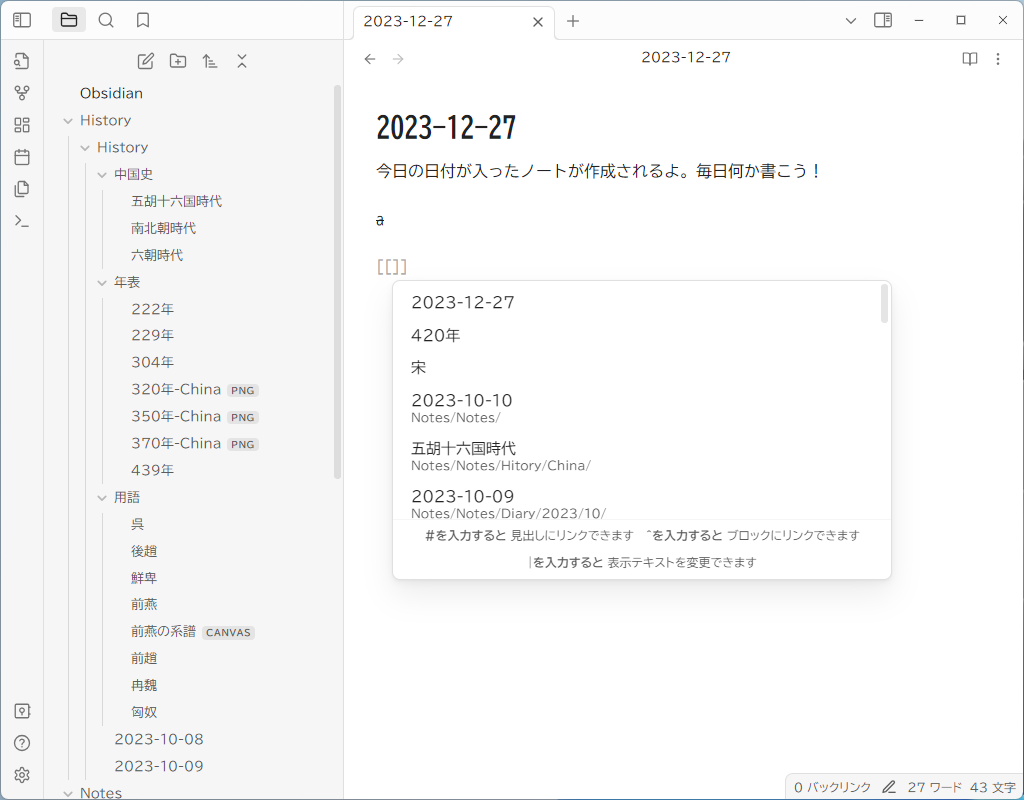The image size is (1024, 800).
Task: Create a new note icon
Action: pos(146,61)
